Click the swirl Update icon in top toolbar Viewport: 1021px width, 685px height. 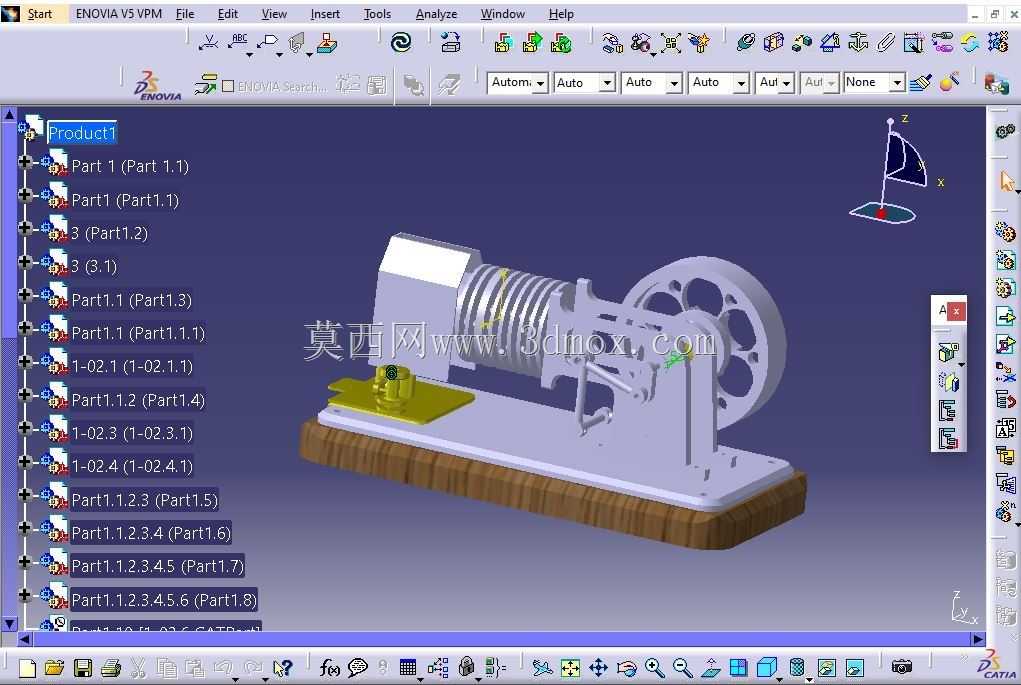tap(401, 43)
